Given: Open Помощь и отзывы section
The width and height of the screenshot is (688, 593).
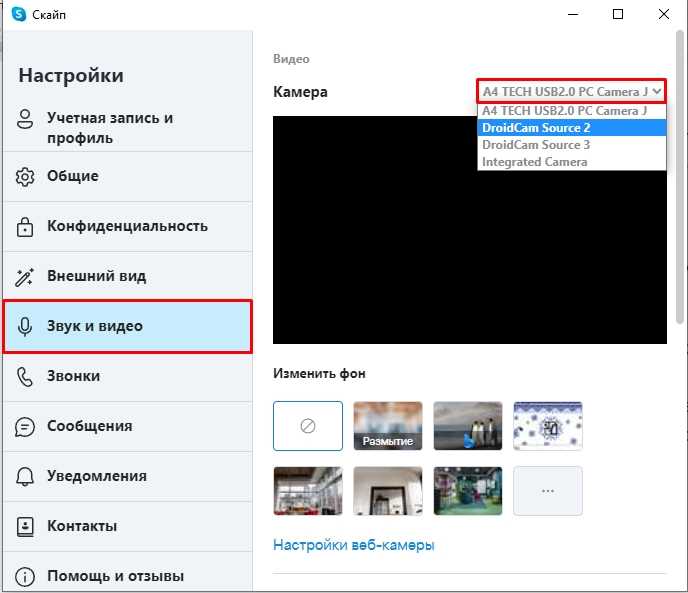Looking at the screenshot, I should click(x=128, y=572).
